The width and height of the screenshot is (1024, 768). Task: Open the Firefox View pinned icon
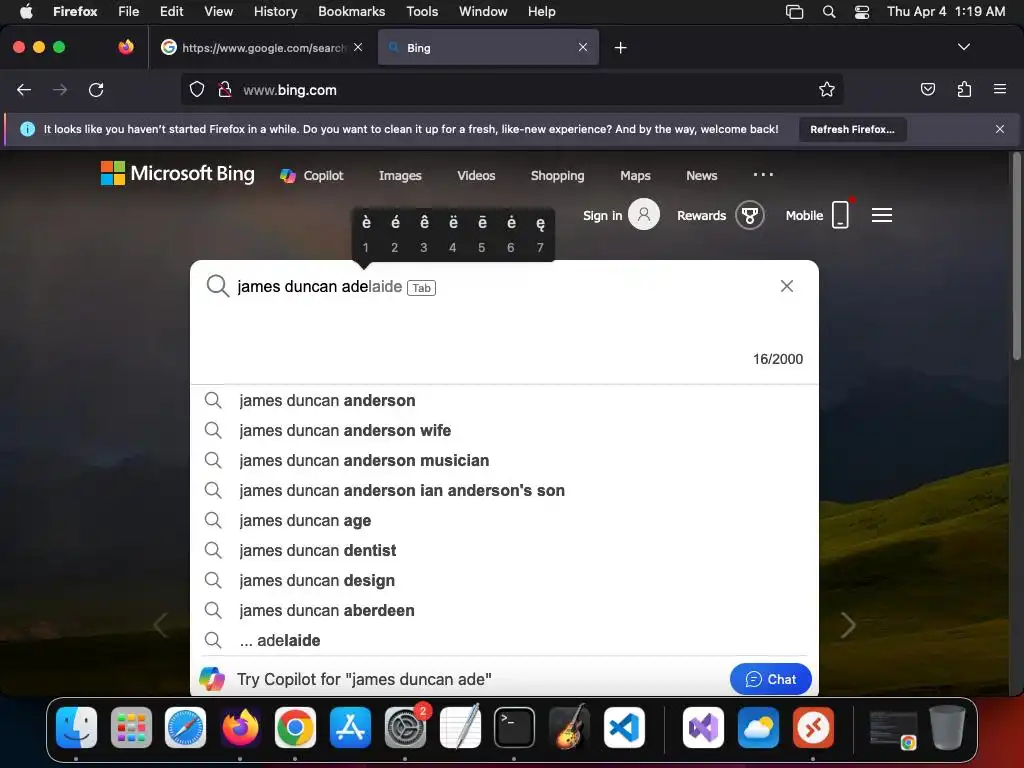126,47
